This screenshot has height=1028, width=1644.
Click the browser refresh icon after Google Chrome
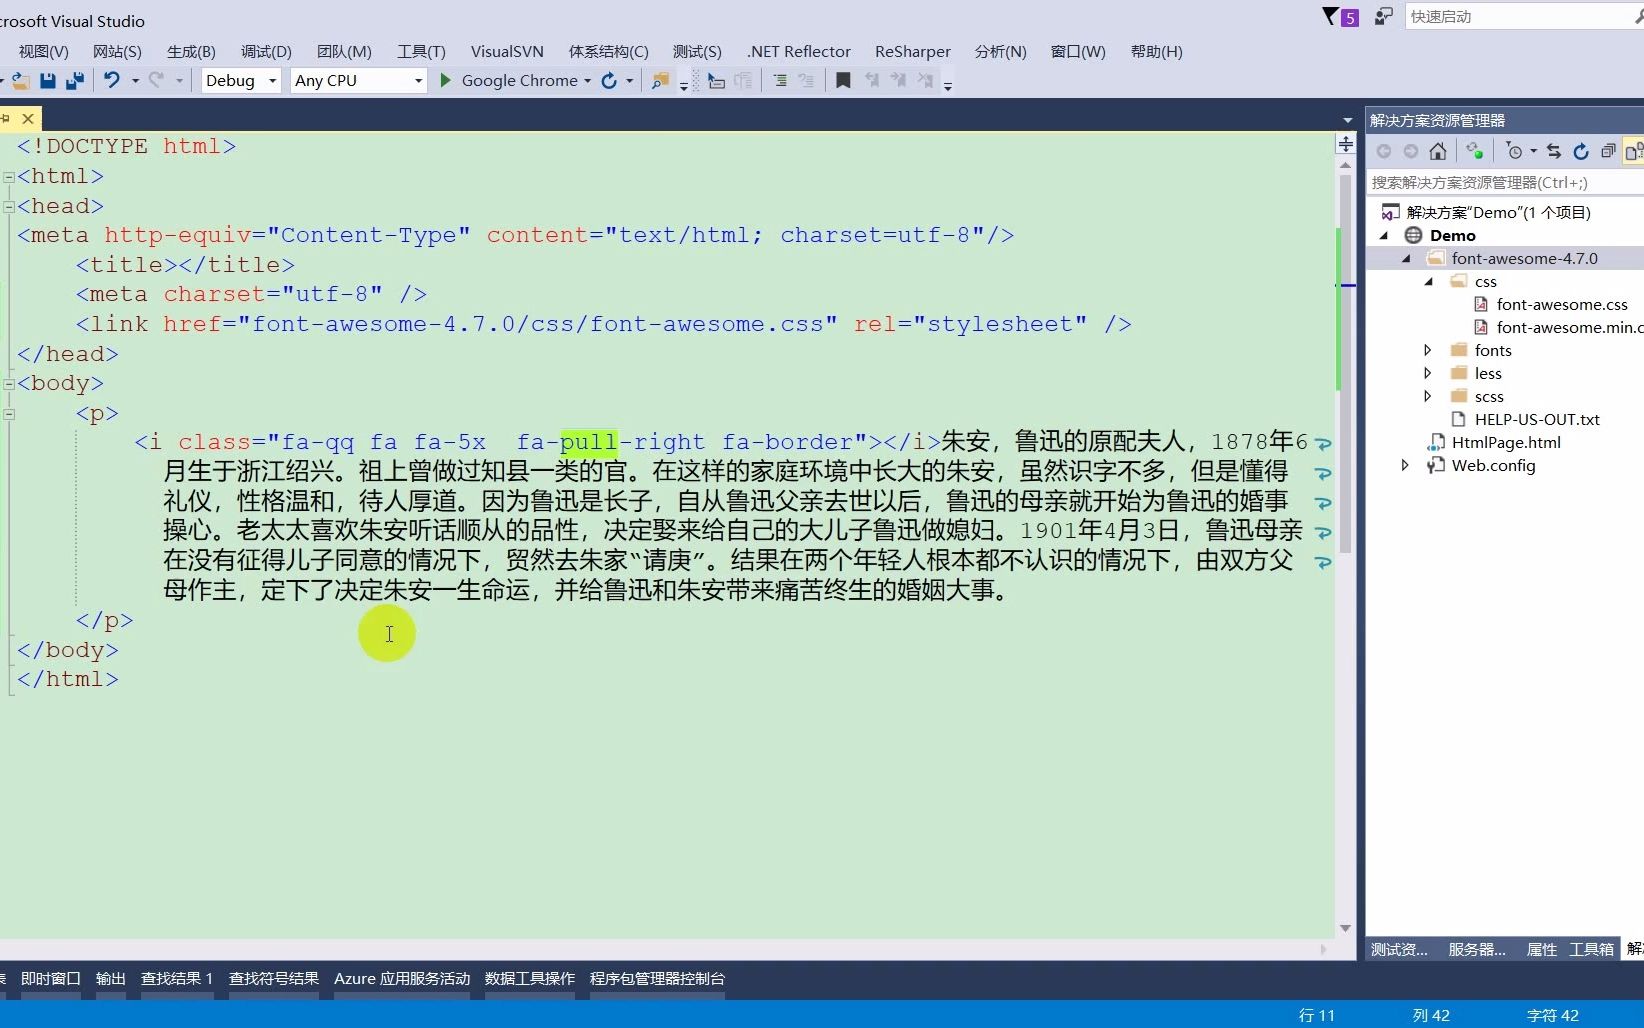click(609, 81)
